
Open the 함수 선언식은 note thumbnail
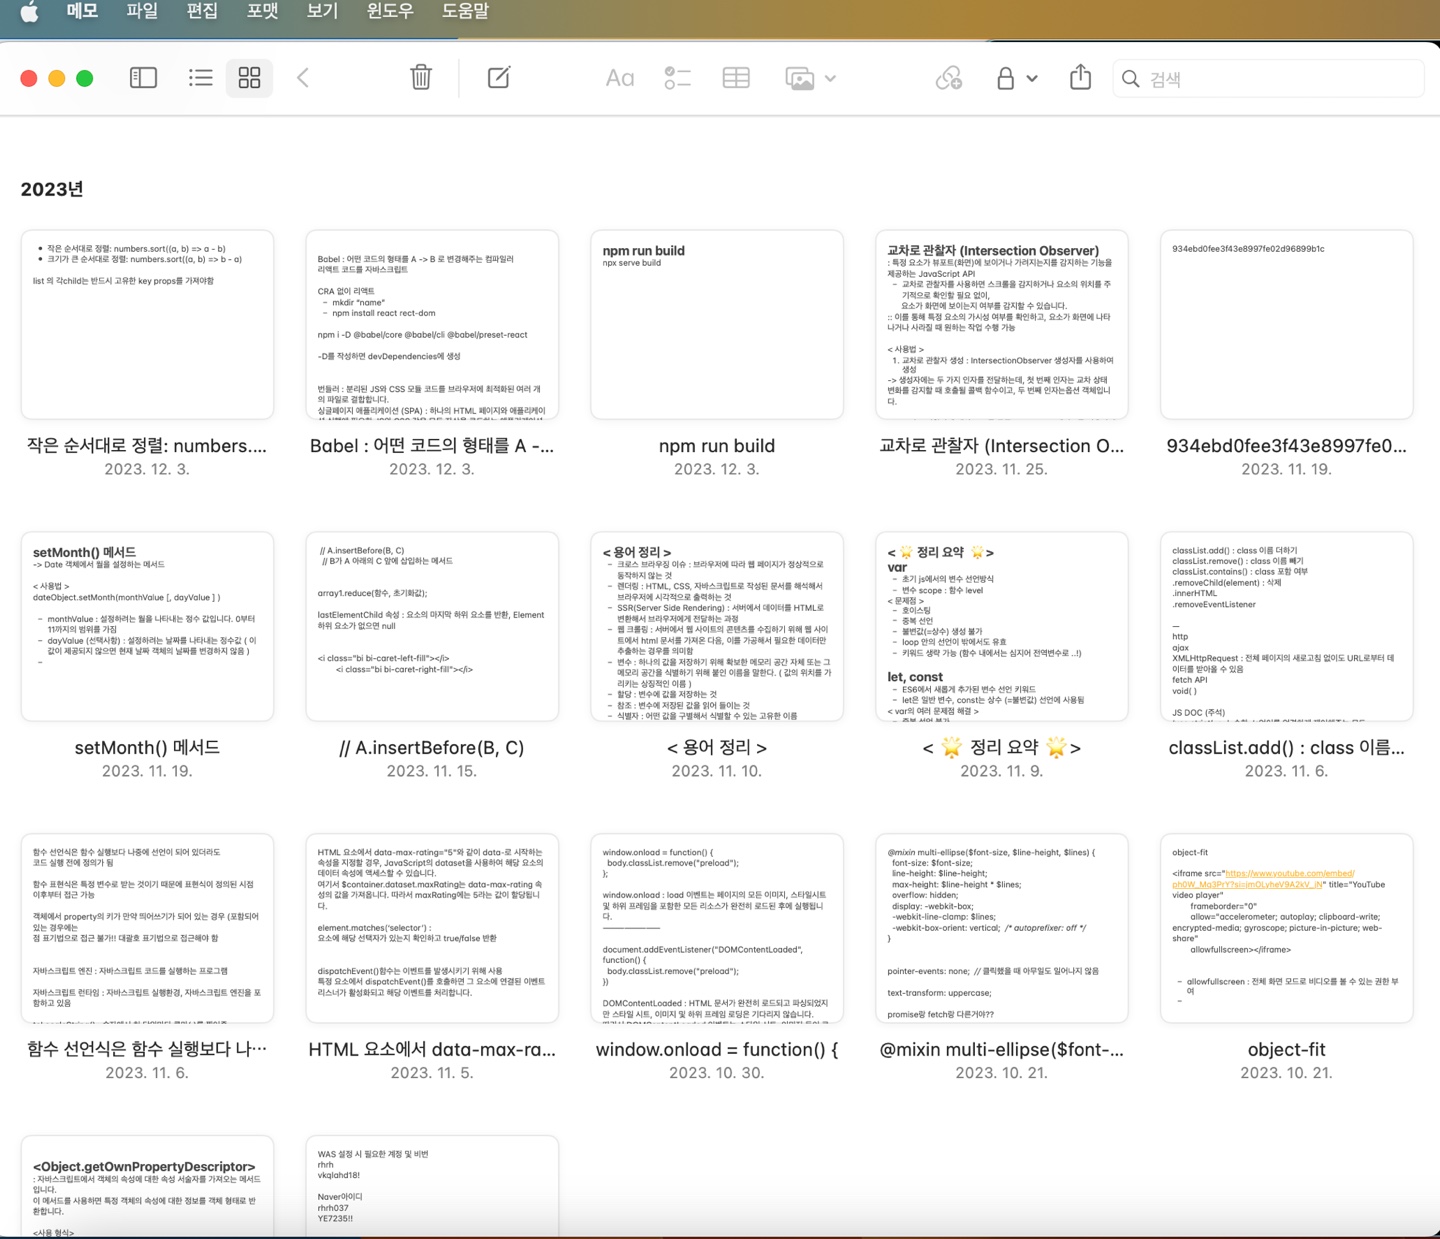(147, 929)
